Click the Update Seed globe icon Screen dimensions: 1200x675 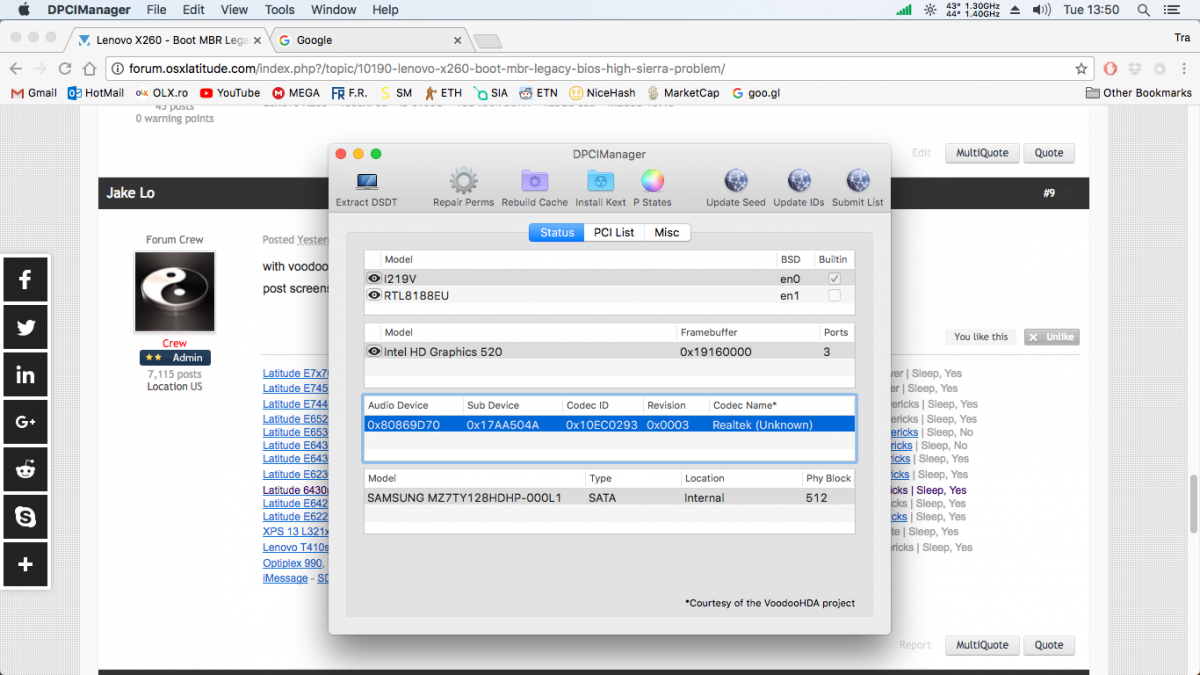click(x=735, y=183)
